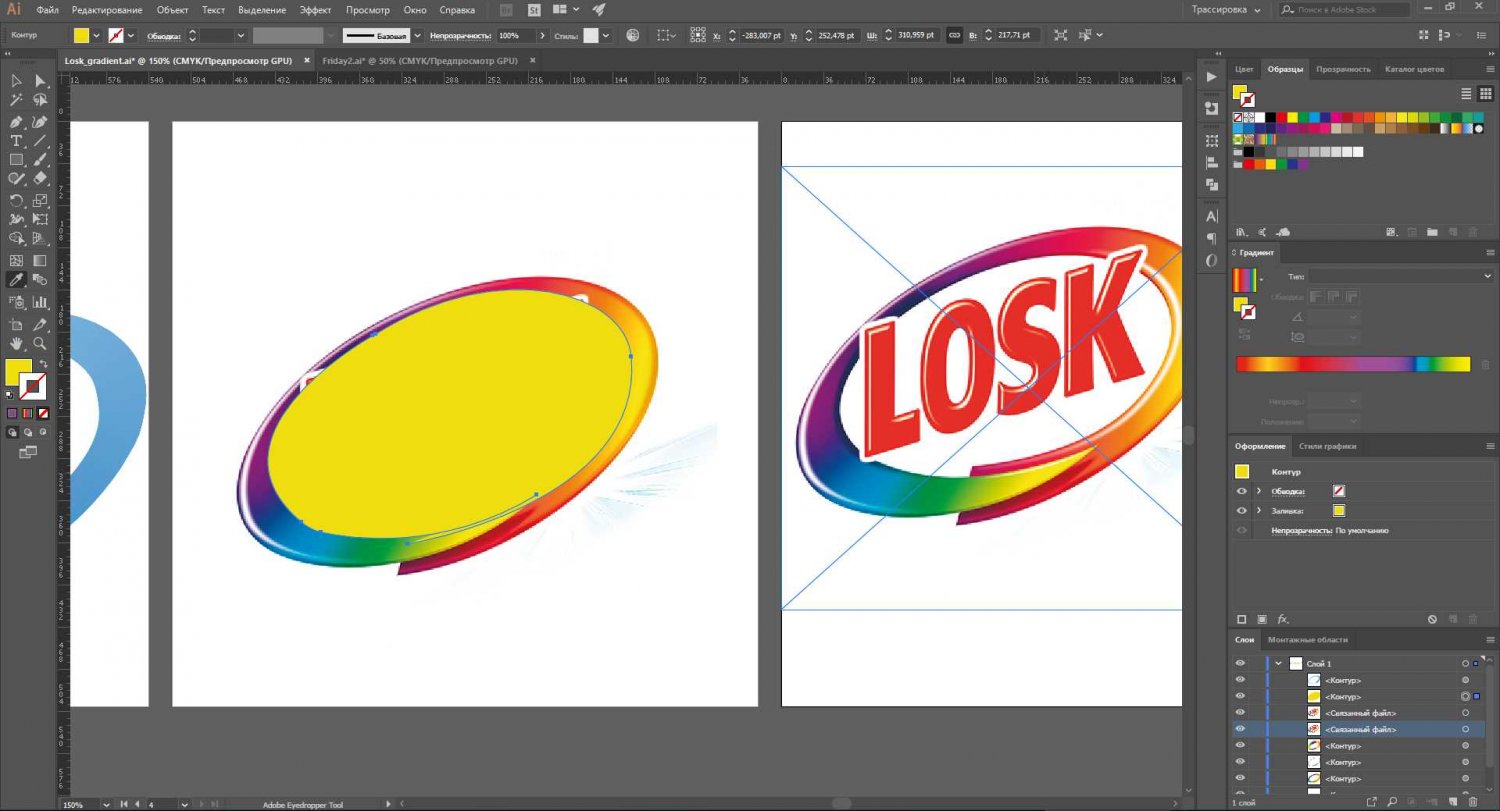Expand the Обводка row in Appearance
The image size is (1500, 811).
pos(1258,491)
